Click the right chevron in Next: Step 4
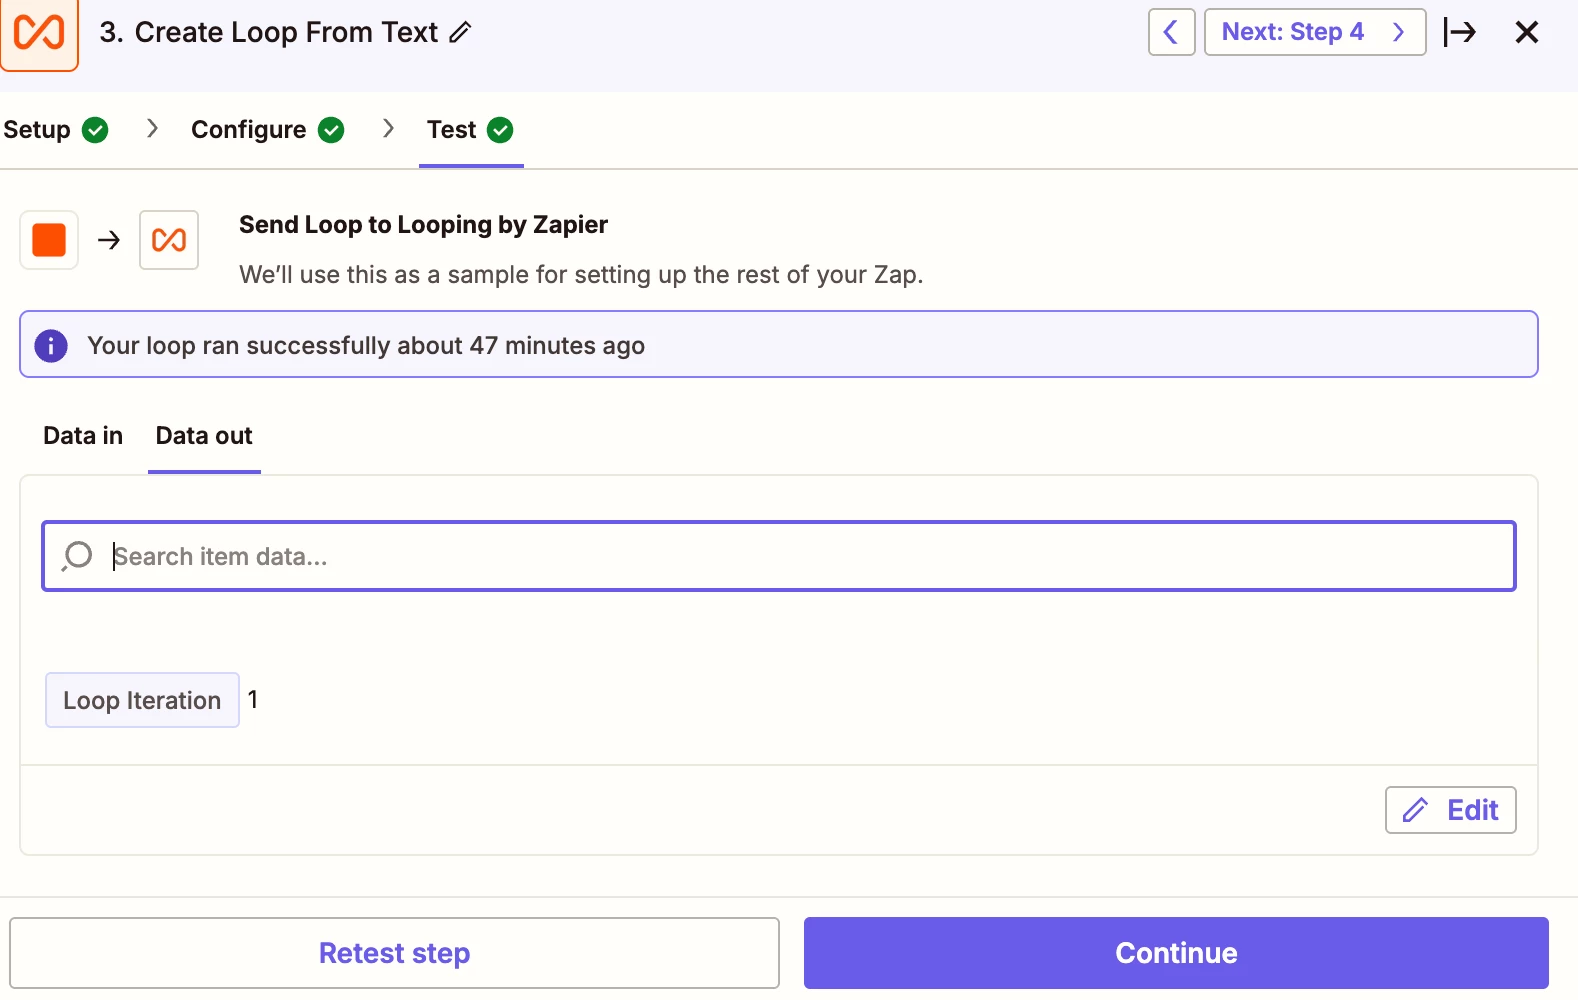Viewport: 1578px width, 1000px height. 1399,32
